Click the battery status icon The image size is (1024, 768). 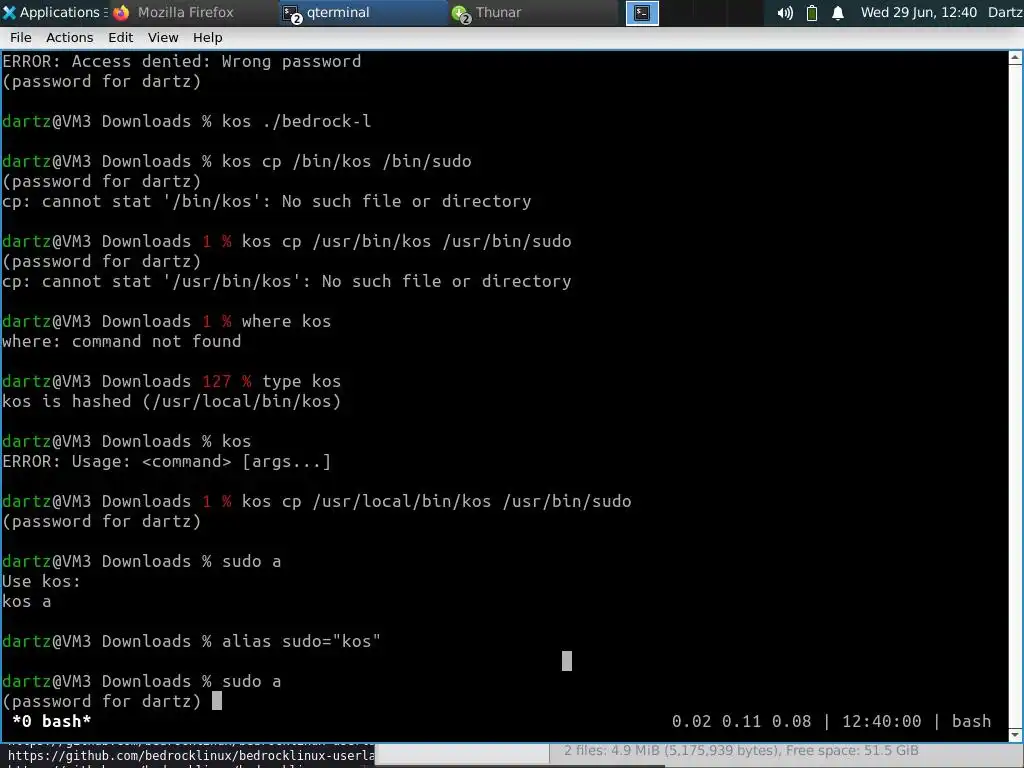[812, 13]
